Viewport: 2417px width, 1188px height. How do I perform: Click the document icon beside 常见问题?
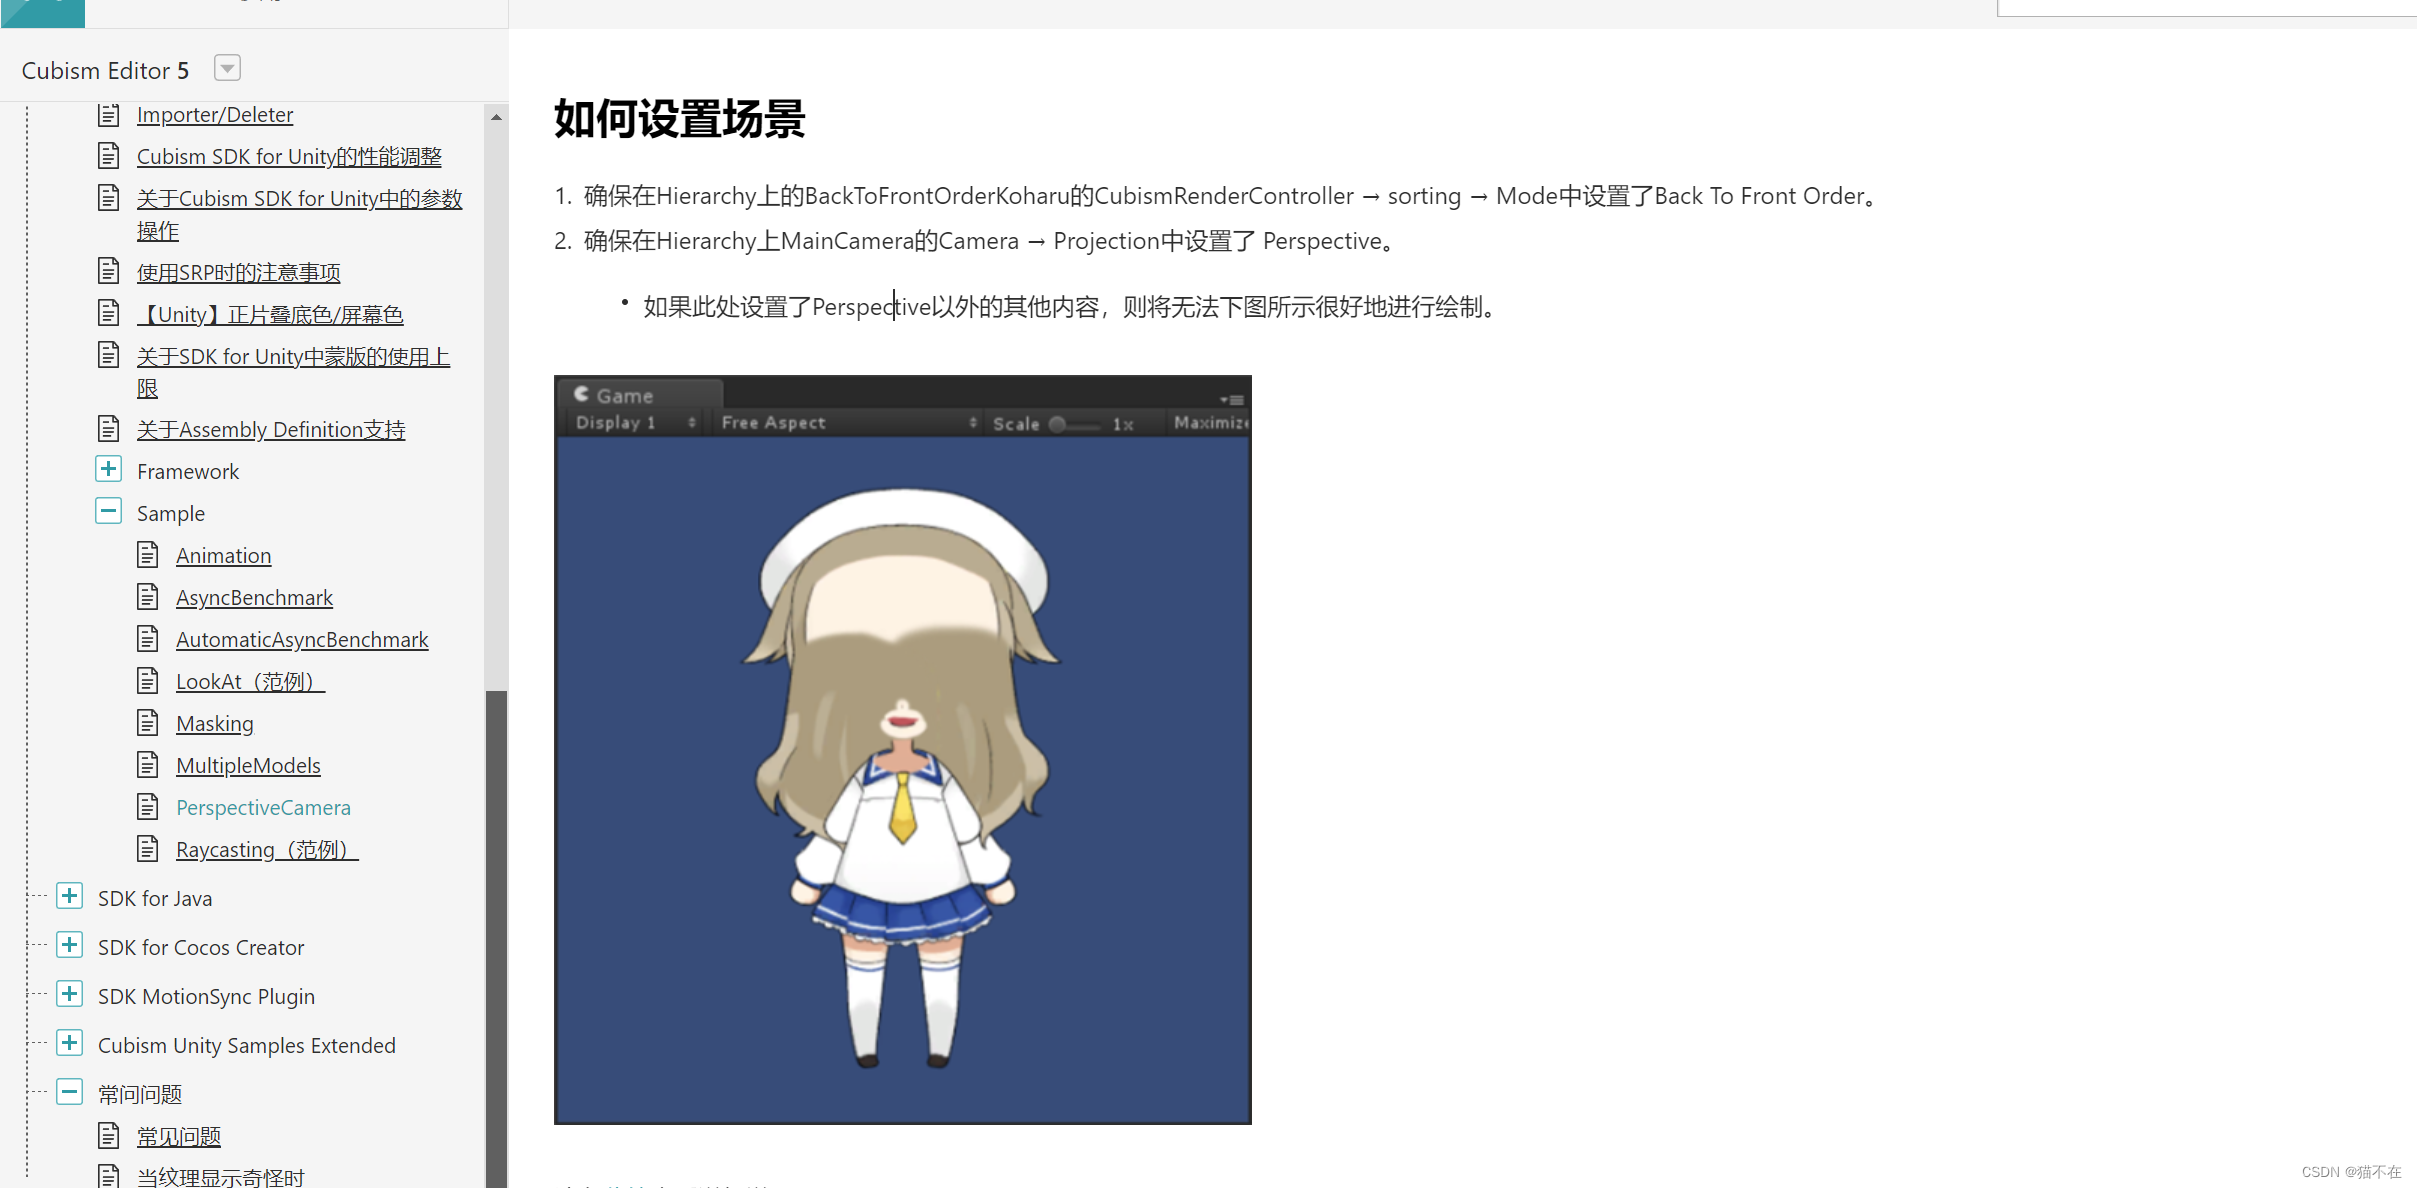point(108,1136)
